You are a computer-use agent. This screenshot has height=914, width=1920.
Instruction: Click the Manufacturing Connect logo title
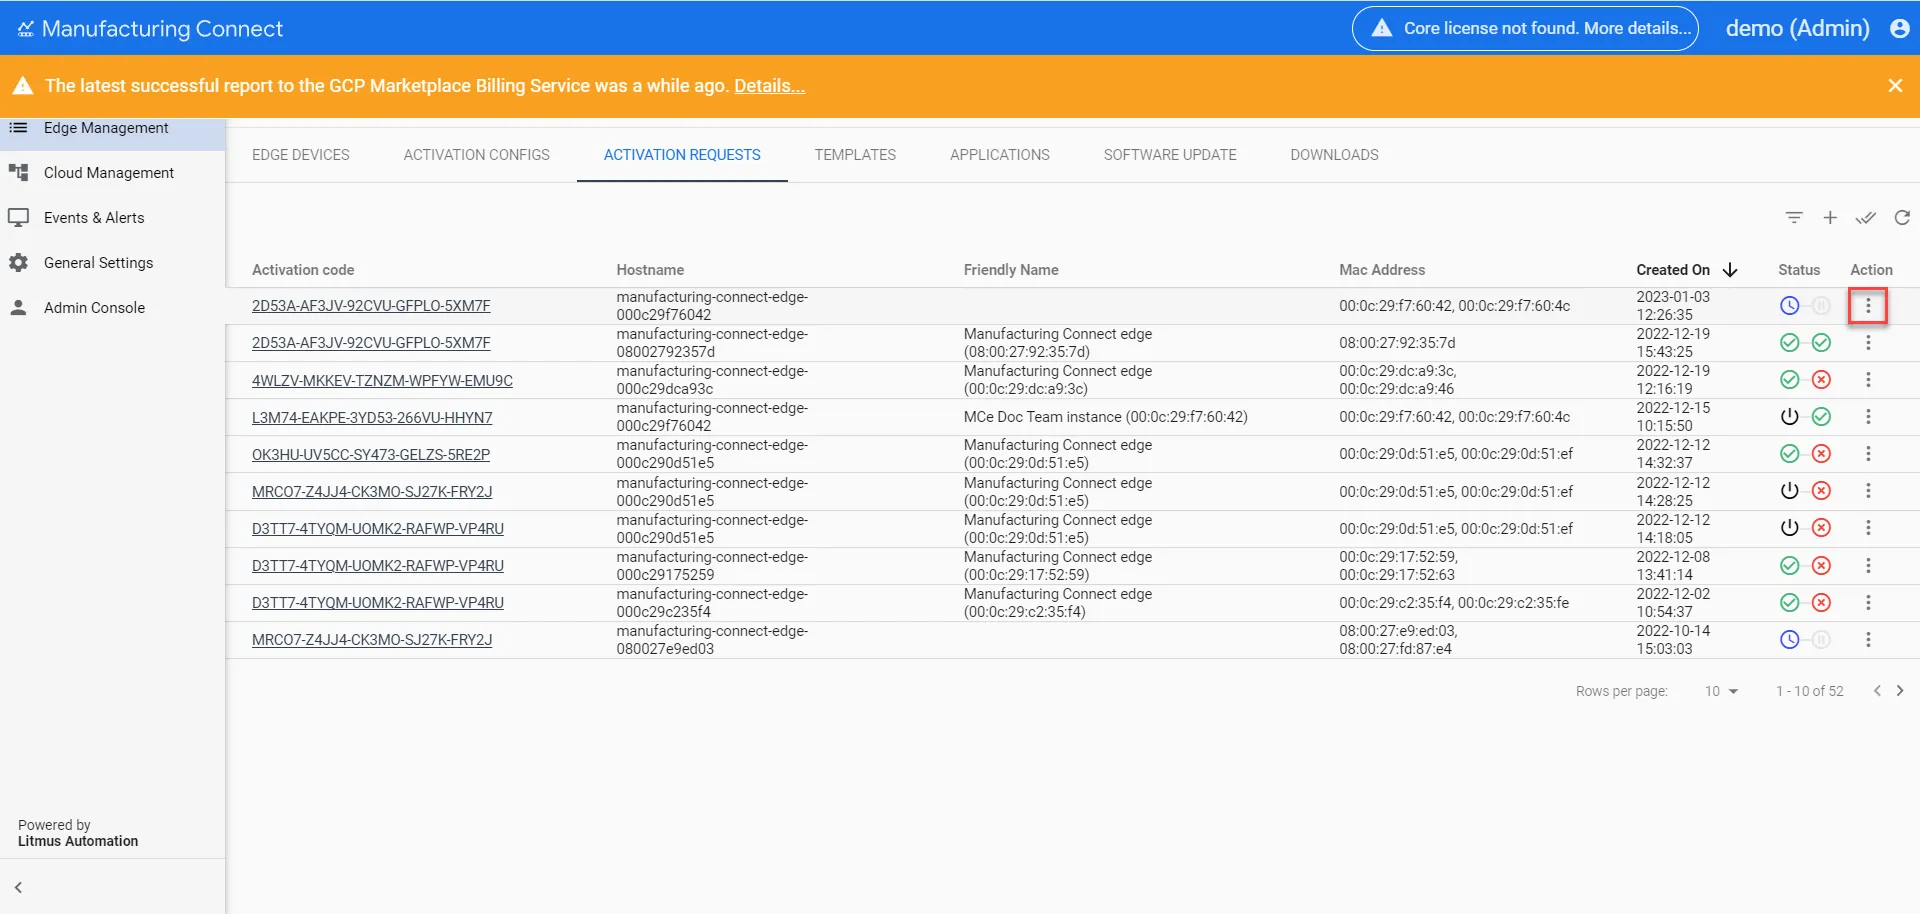[151, 29]
